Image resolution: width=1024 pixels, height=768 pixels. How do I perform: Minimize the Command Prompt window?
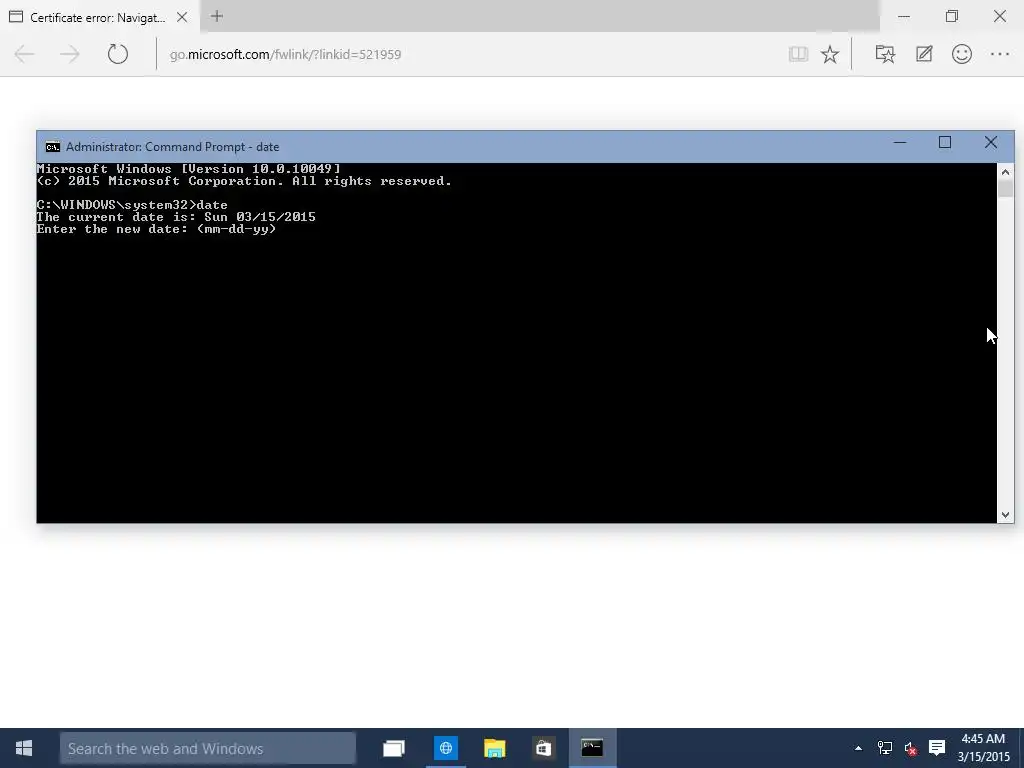[900, 142]
